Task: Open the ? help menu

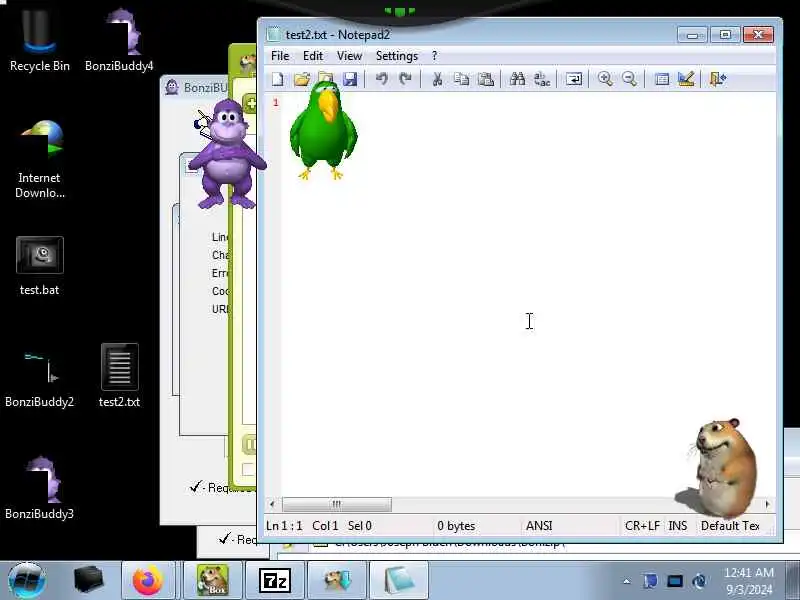Action: pyautogui.click(x=434, y=56)
